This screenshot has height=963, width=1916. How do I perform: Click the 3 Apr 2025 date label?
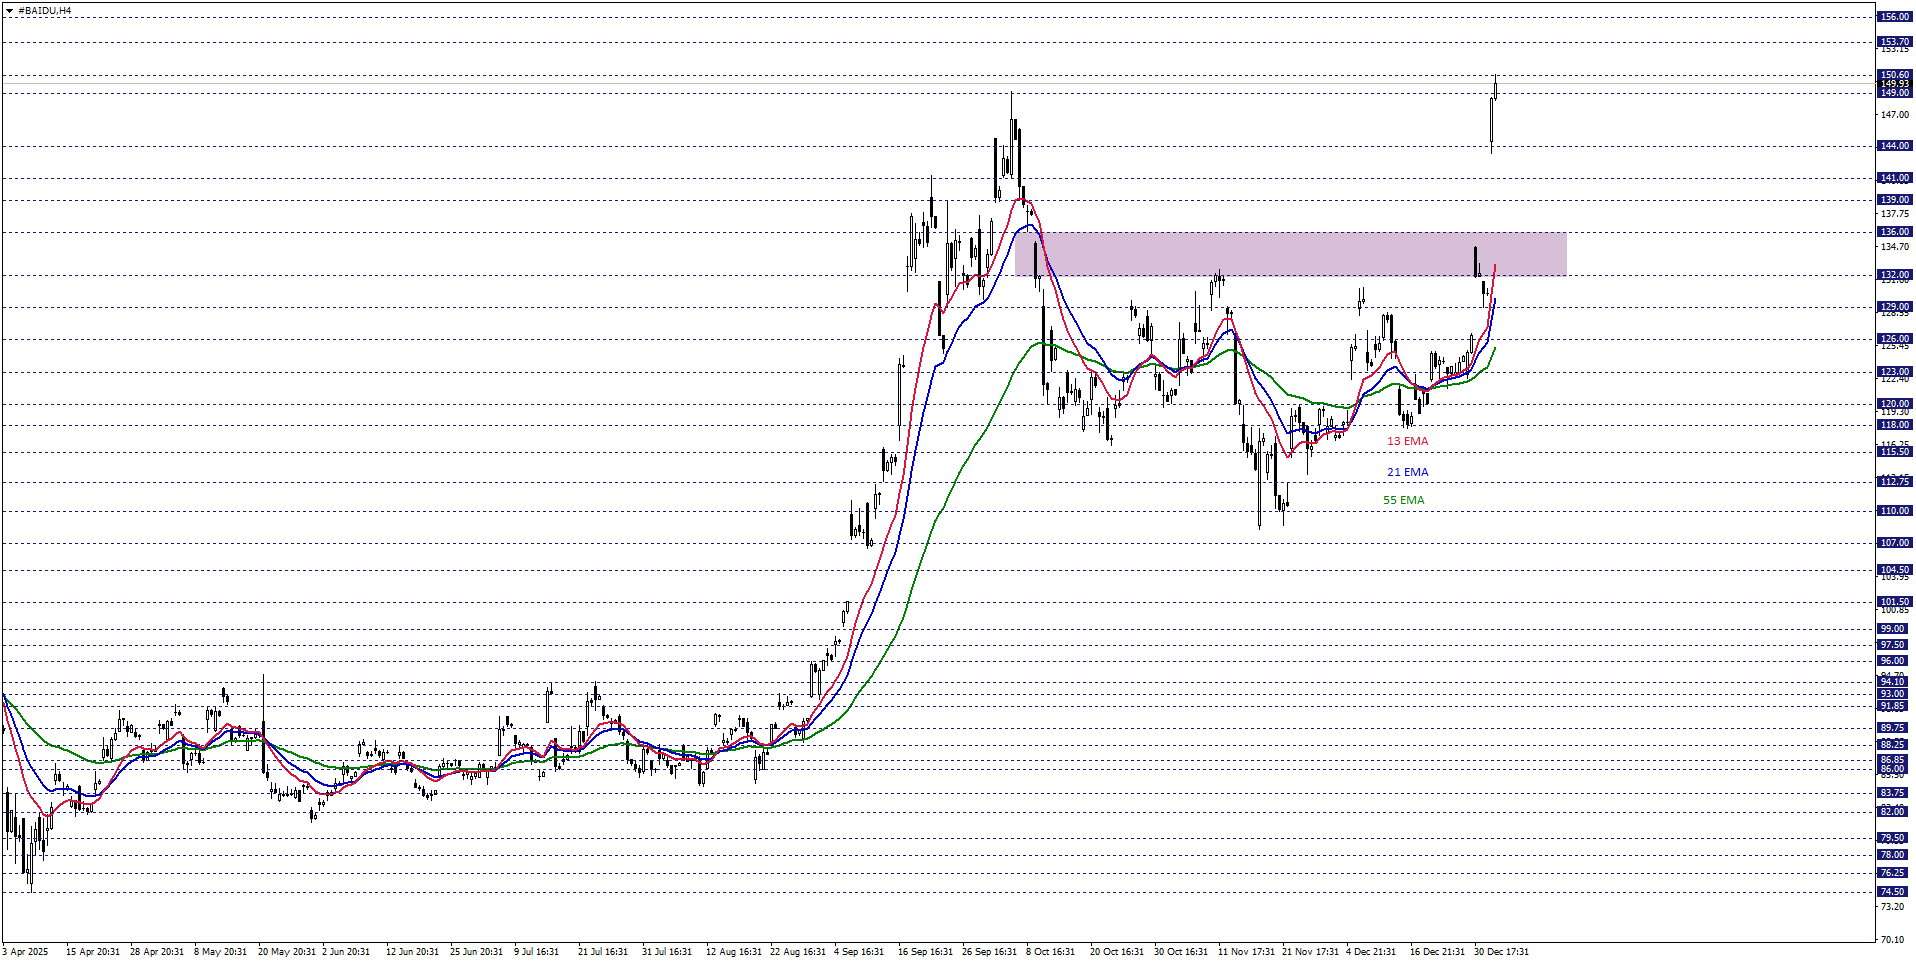(x=26, y=951)
